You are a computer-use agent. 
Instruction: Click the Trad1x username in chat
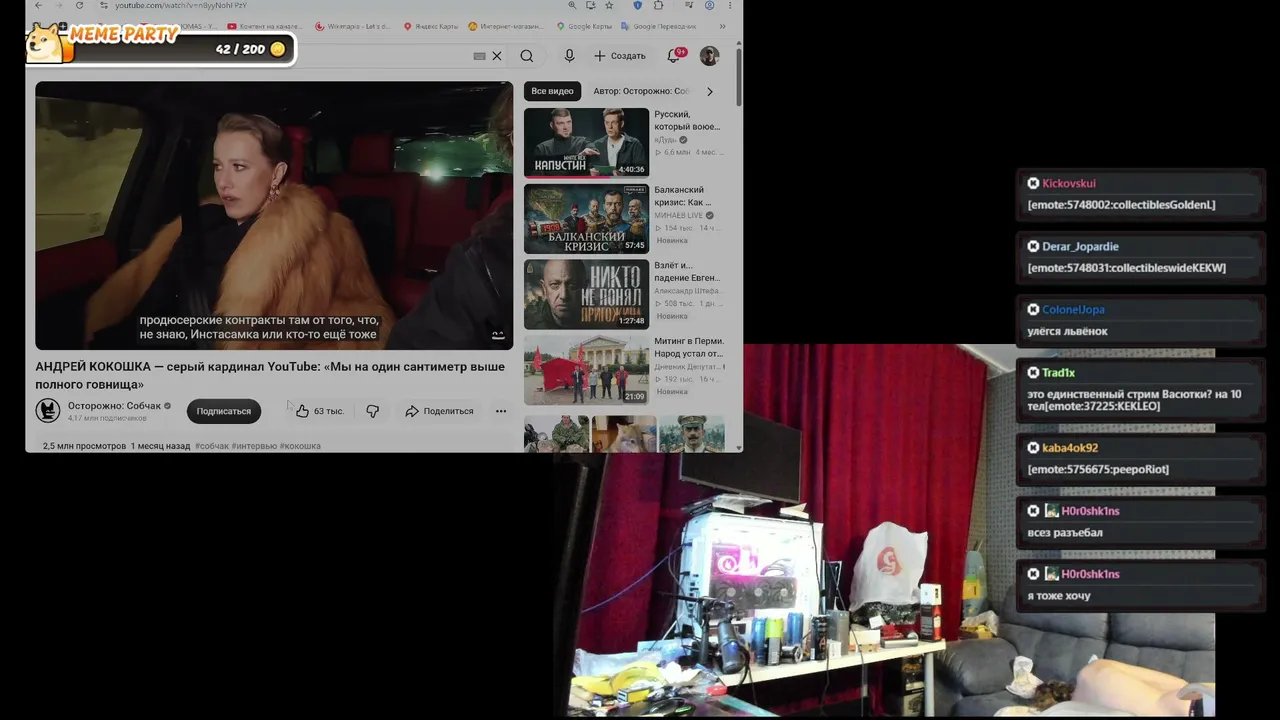point(1058,372)
